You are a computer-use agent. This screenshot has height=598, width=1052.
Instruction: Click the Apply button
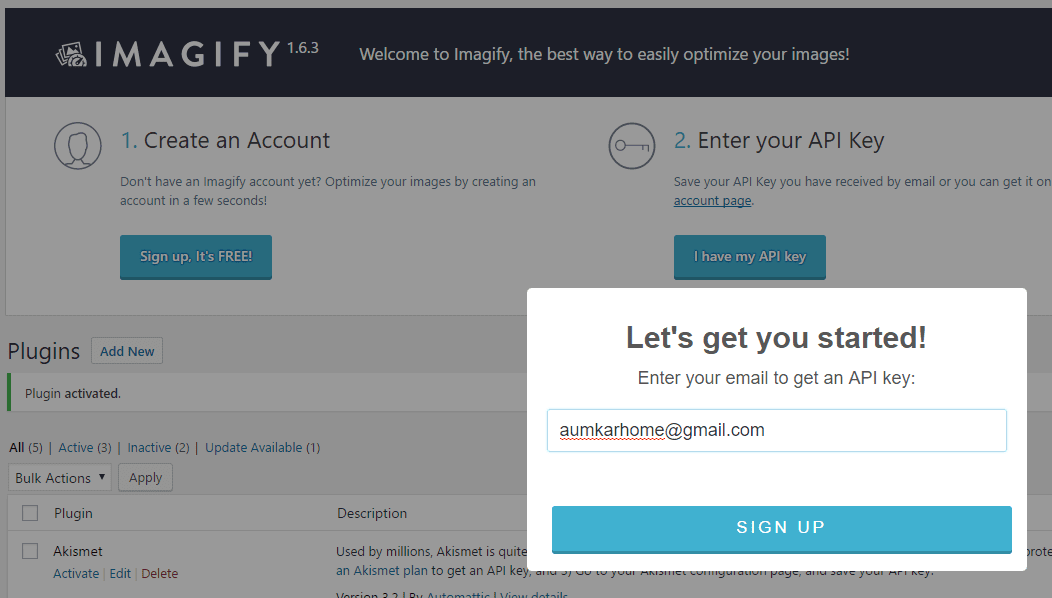click(146, 478)
